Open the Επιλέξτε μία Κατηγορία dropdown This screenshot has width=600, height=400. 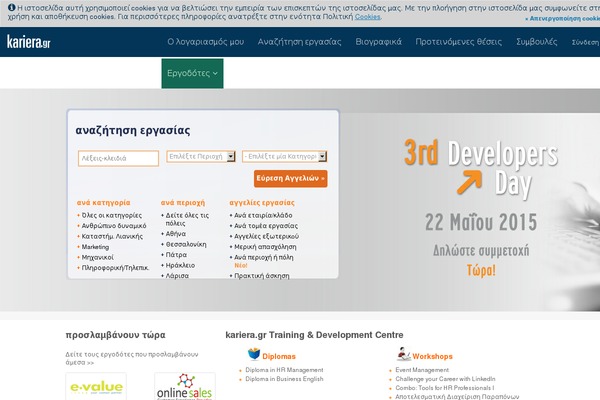pos(285,157)
